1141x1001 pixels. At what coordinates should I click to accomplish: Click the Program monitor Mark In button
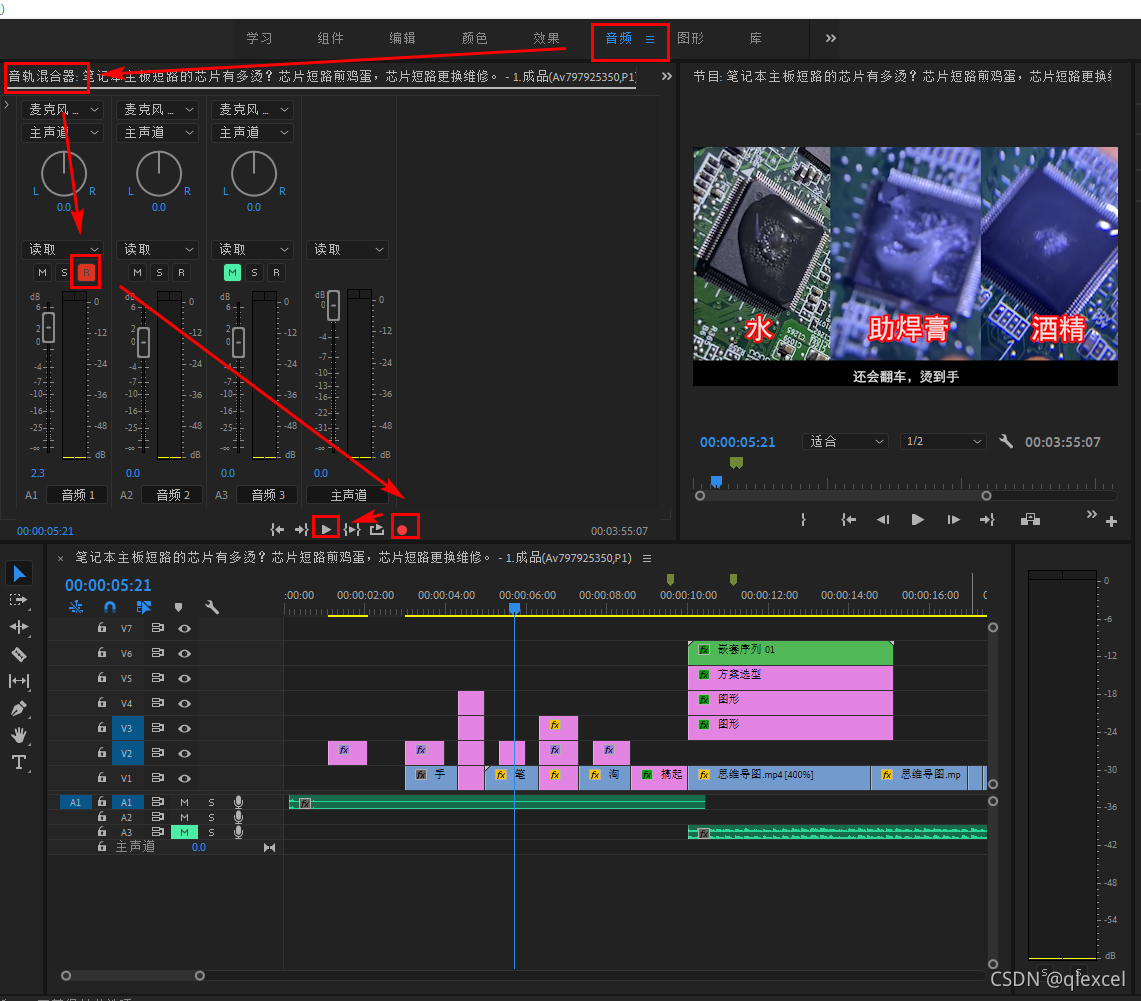(x=803, y=519)
